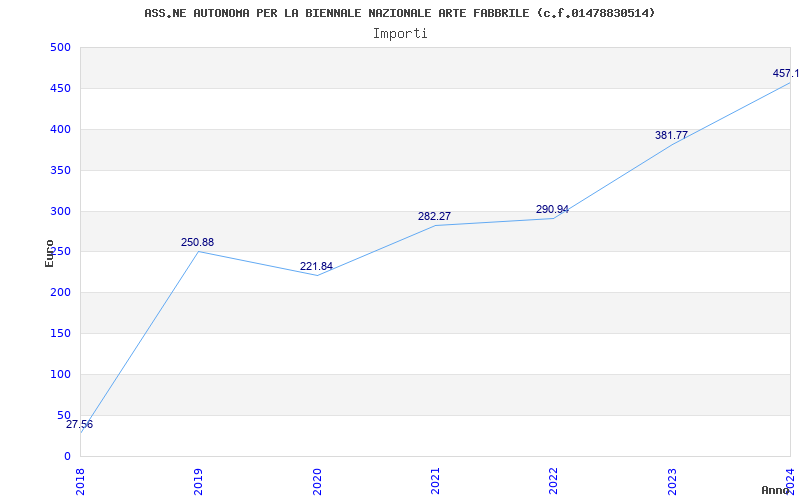Click the data label 250.88
Image resolution: width=800 pixels, height=500 pixels.
[x=197, y=242]
